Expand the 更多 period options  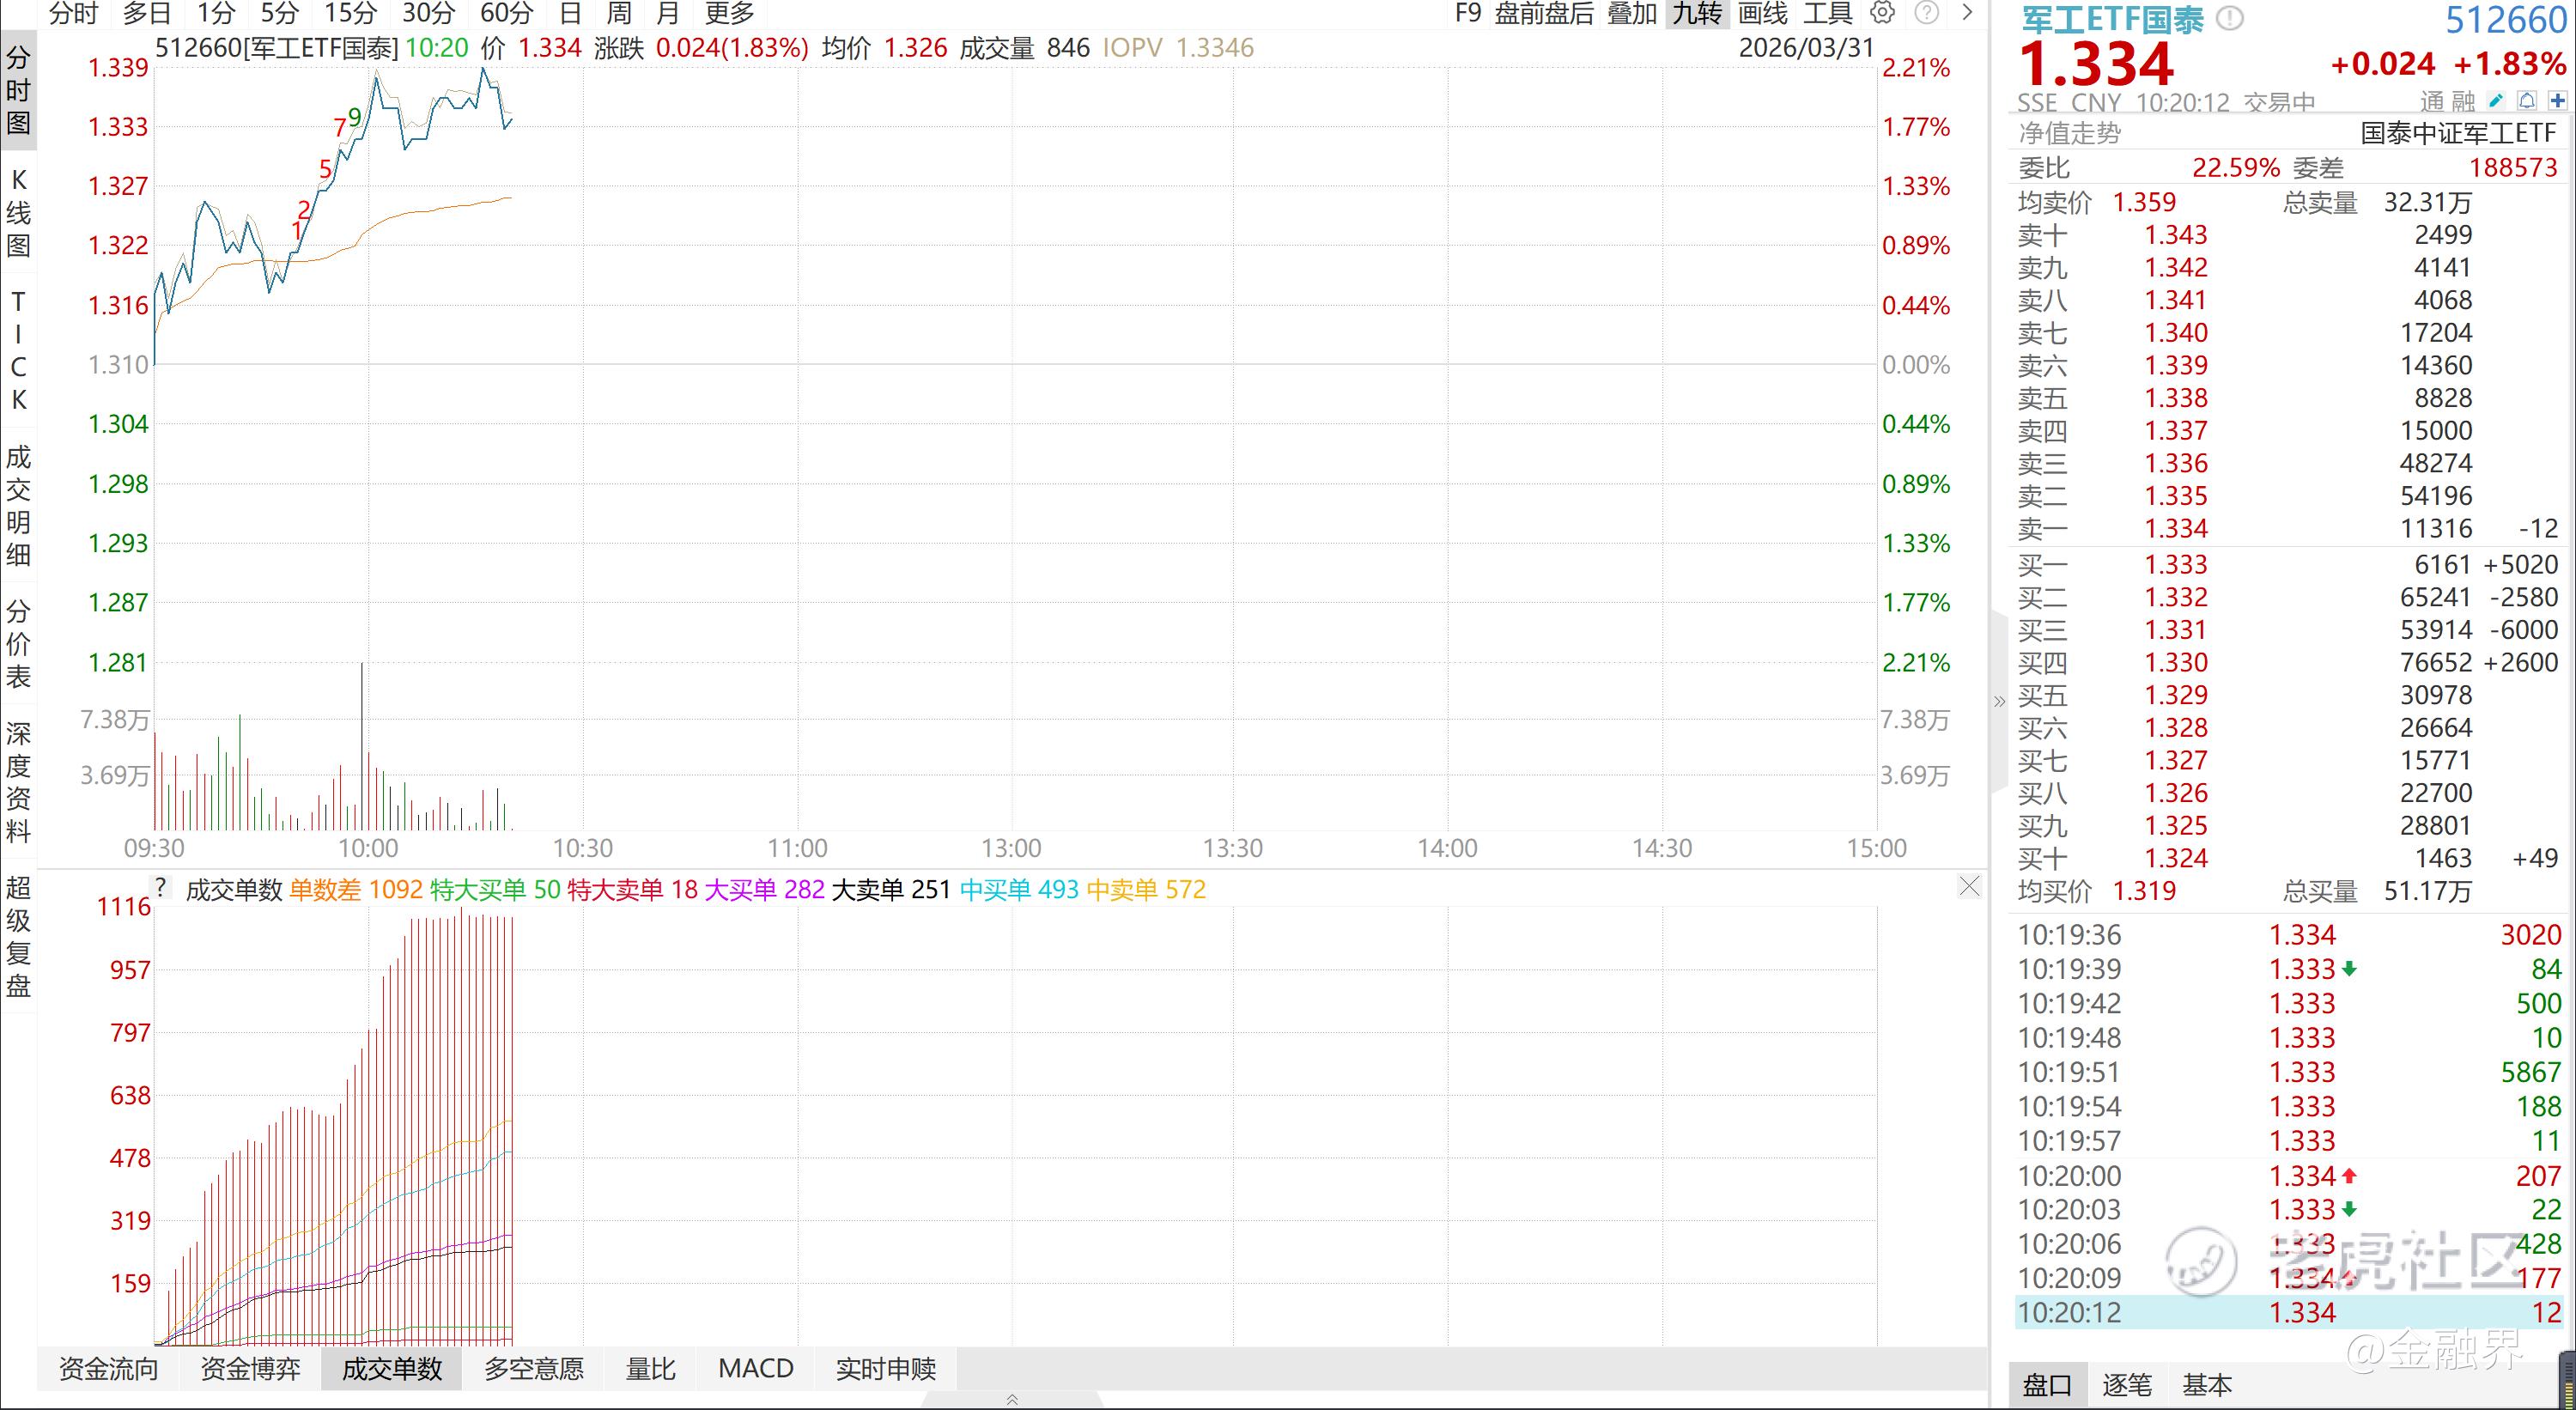729,13
